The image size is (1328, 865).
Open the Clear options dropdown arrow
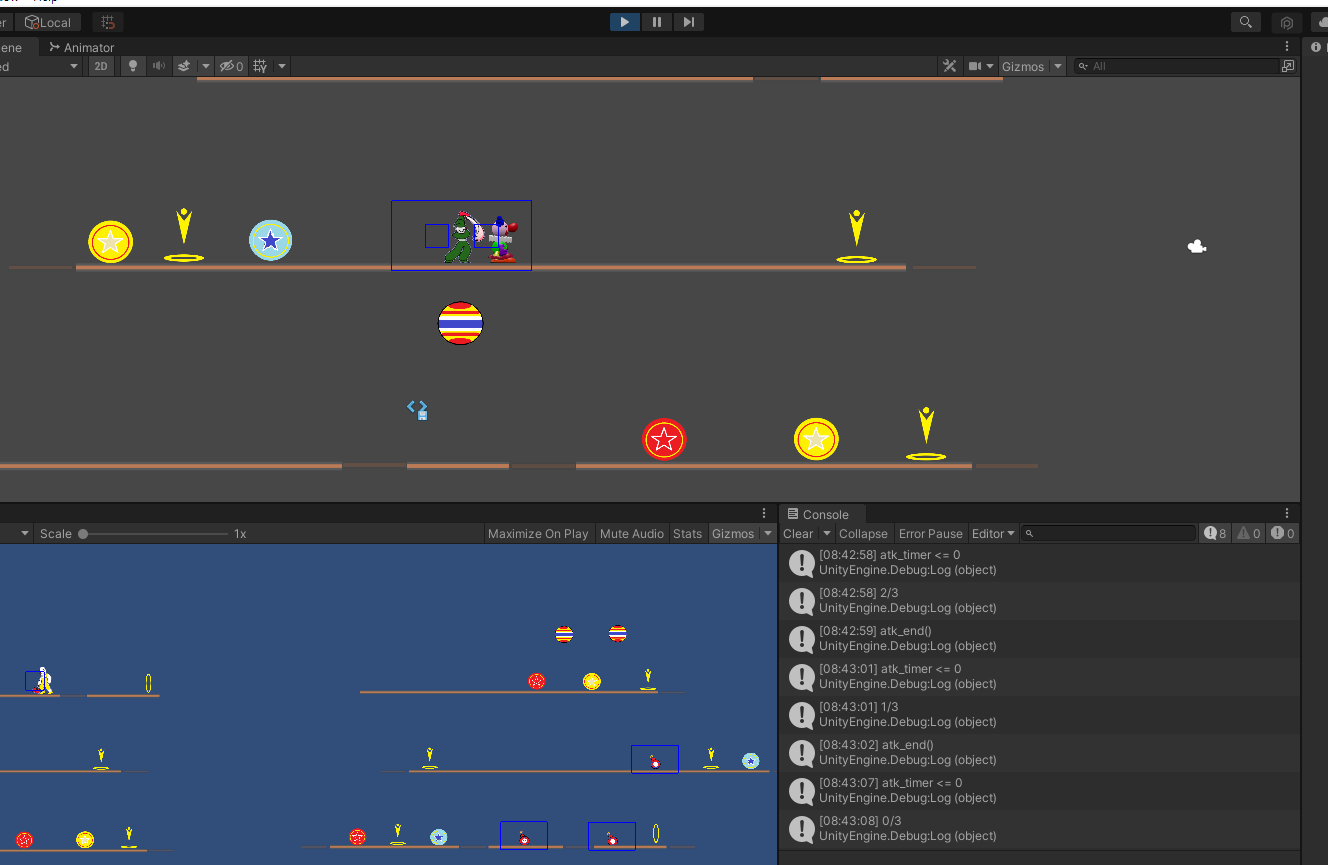tap(826, 534)
